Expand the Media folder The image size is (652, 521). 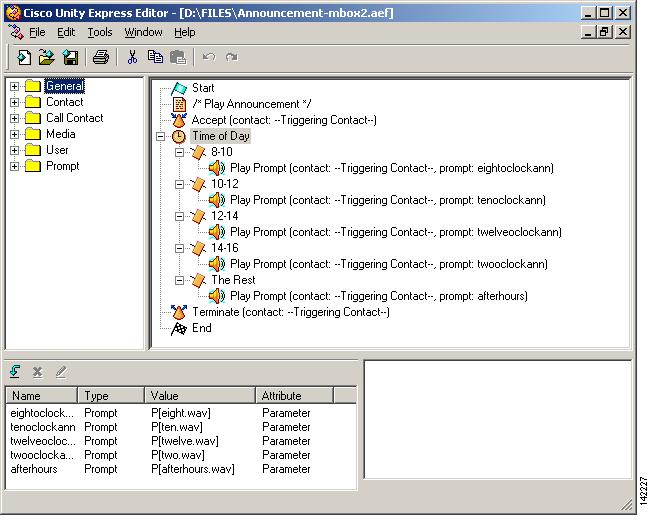tap(15, 134)
